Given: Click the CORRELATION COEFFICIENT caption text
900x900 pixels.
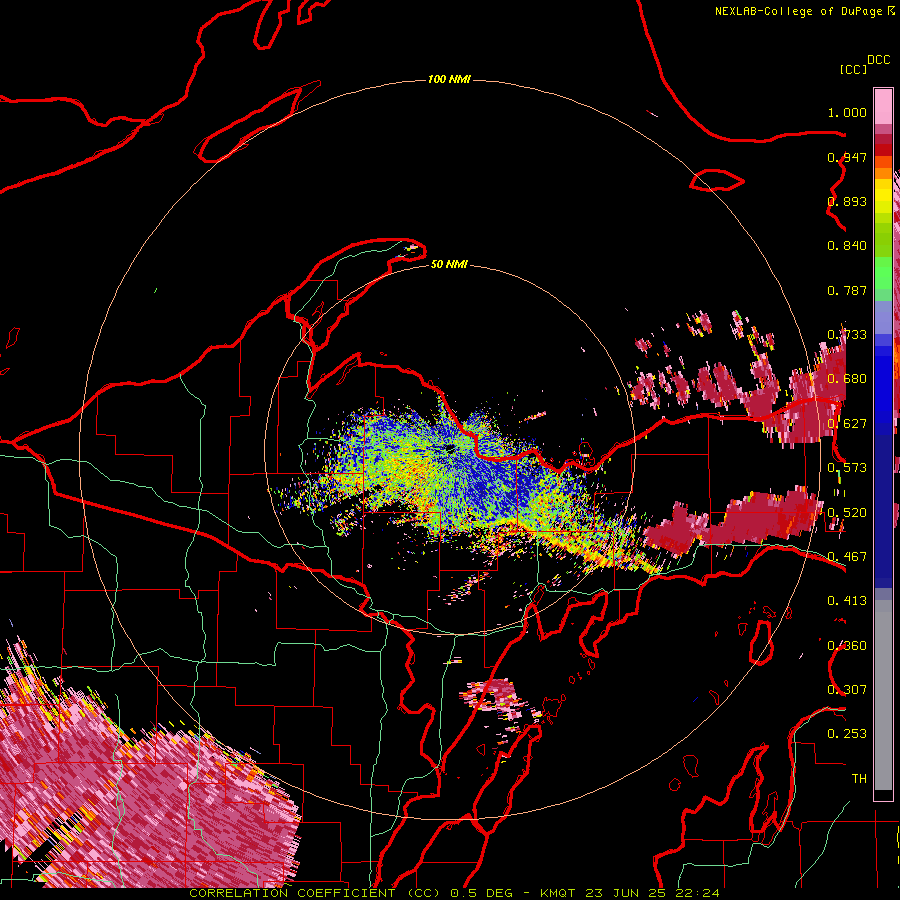Looking at the screenshot, I should click(x=292, y=893).
